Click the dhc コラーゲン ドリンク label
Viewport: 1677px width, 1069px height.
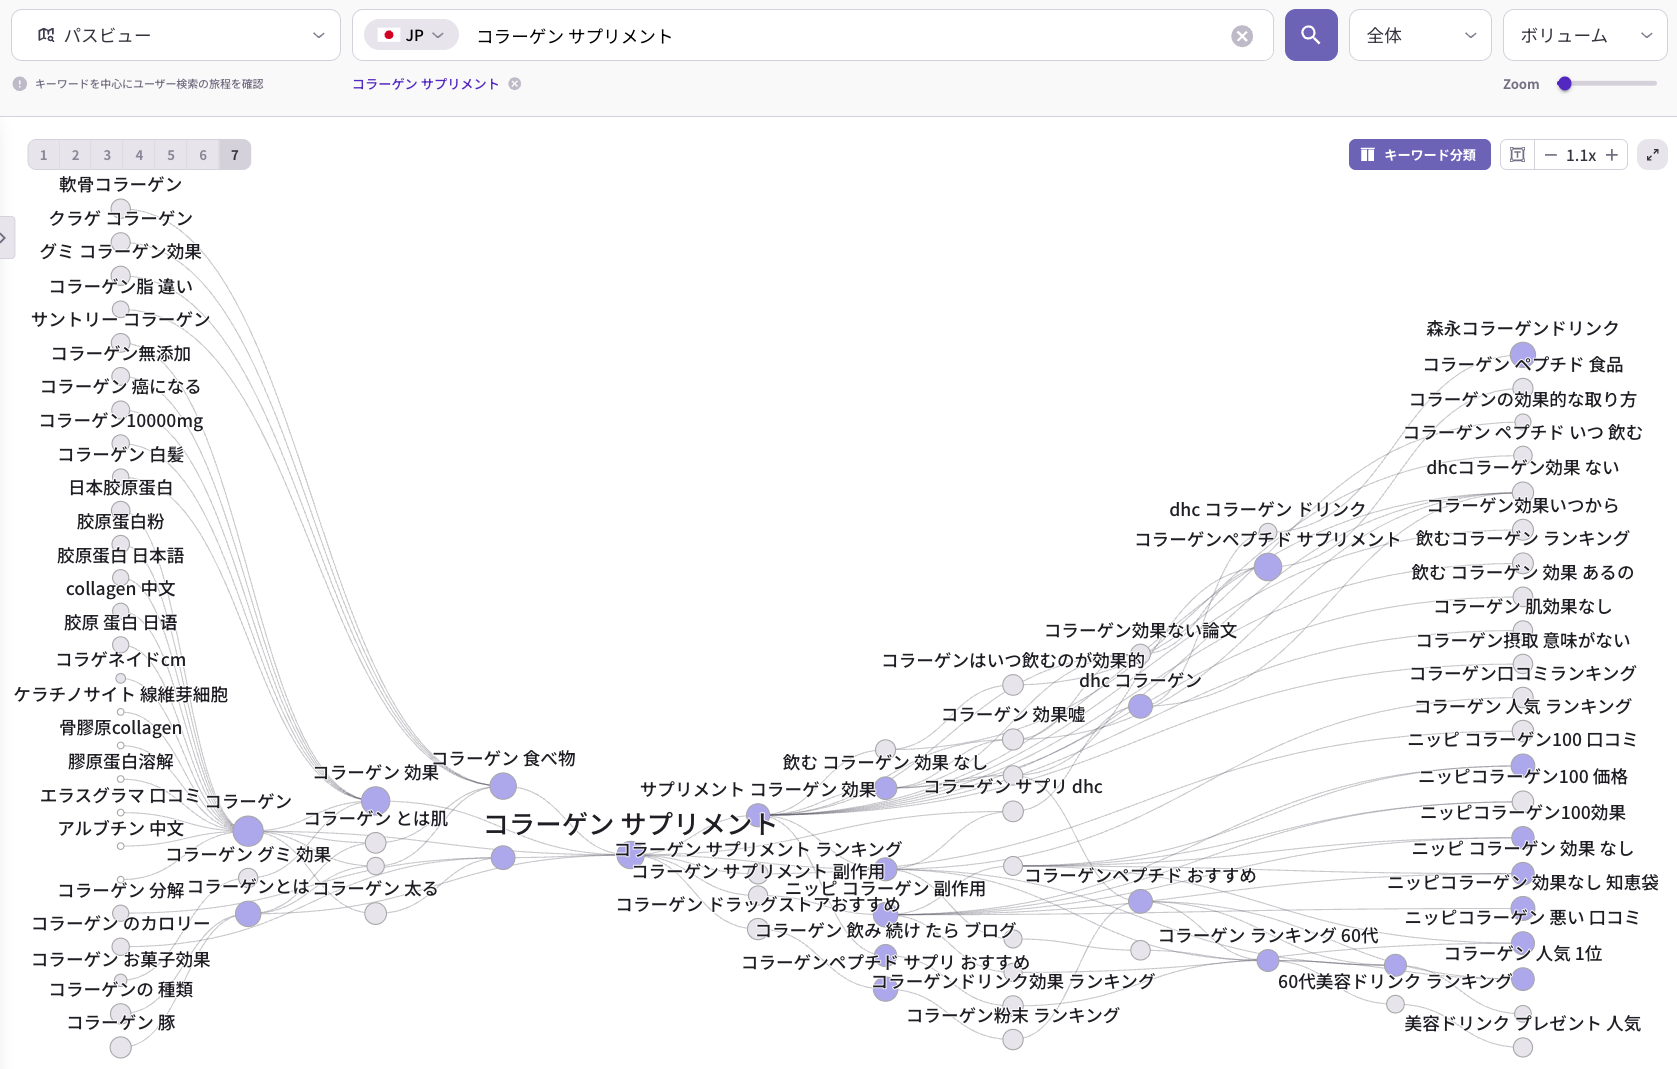click(1268, 509)
